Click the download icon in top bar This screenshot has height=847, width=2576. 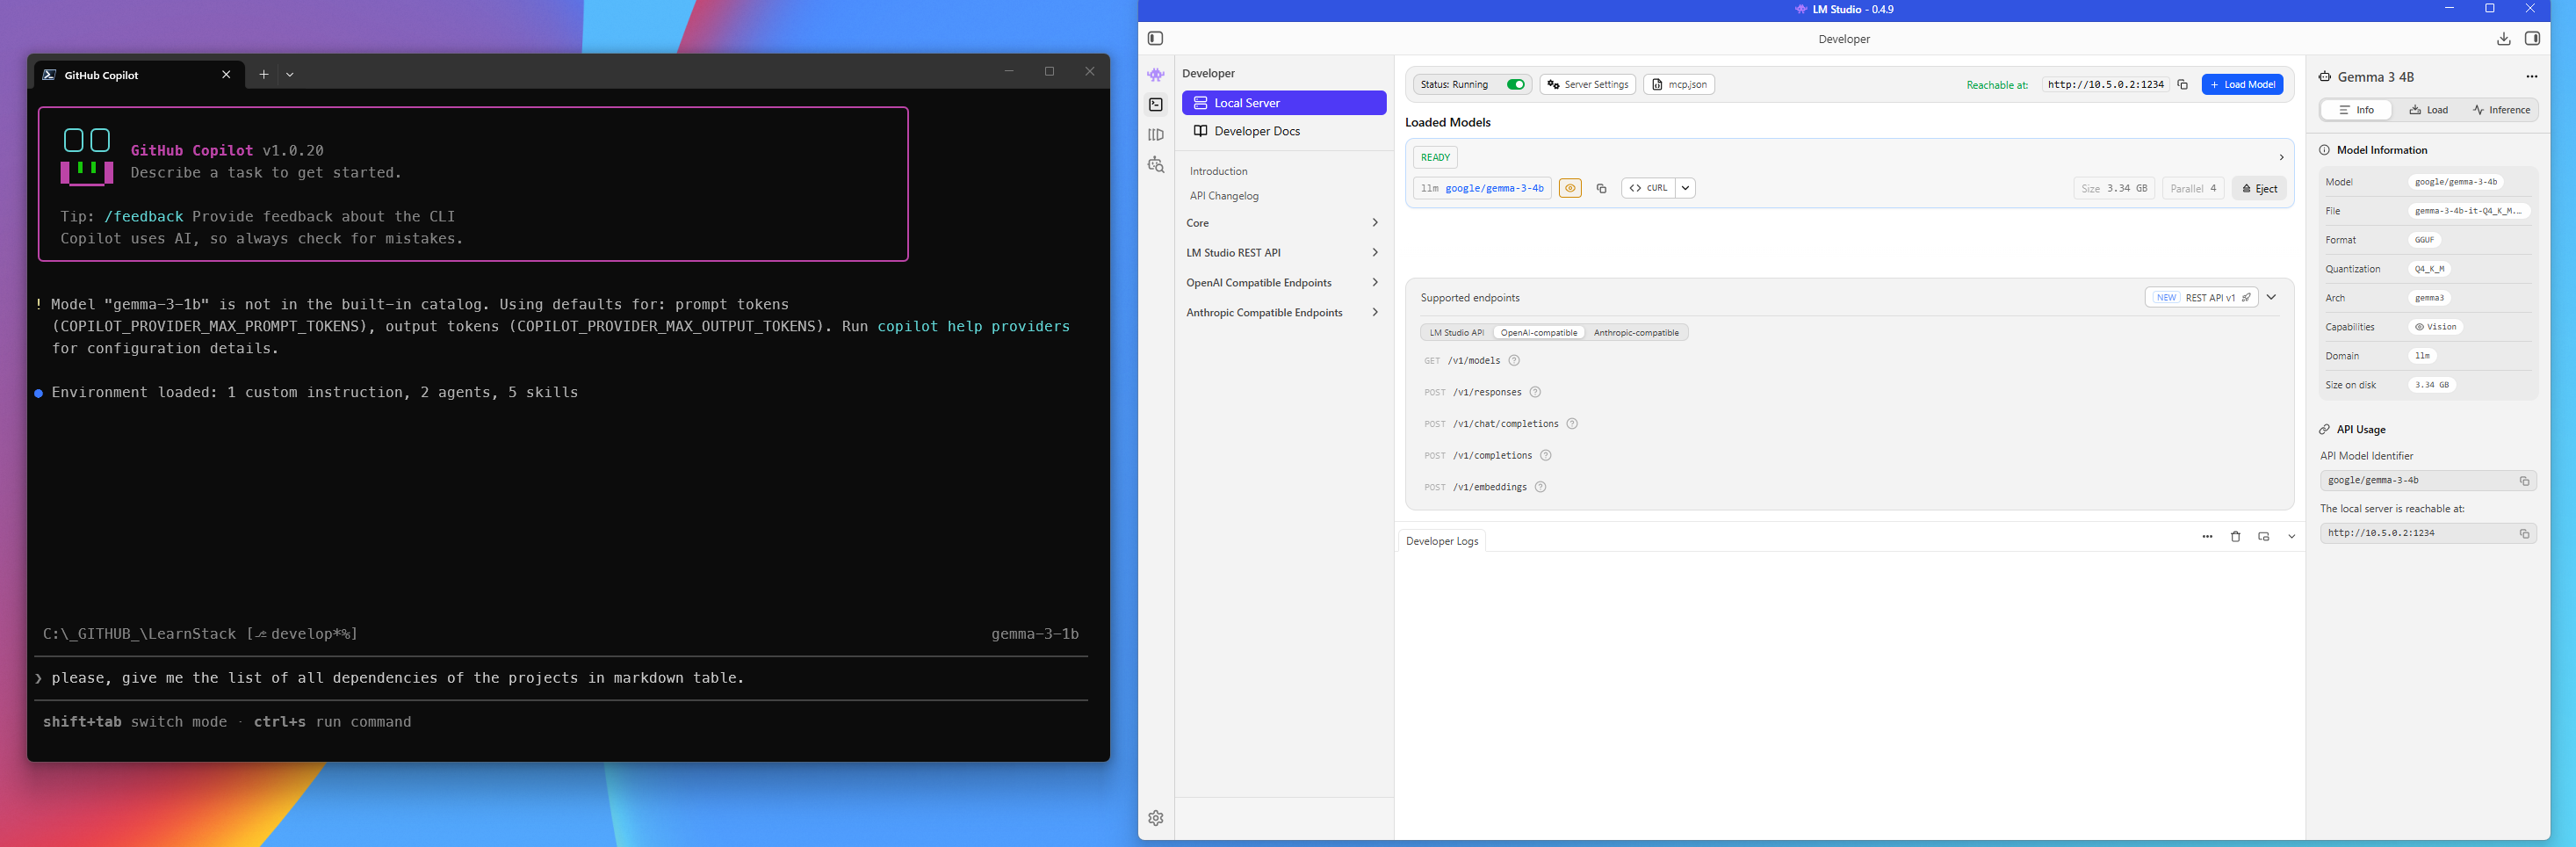2503,38
